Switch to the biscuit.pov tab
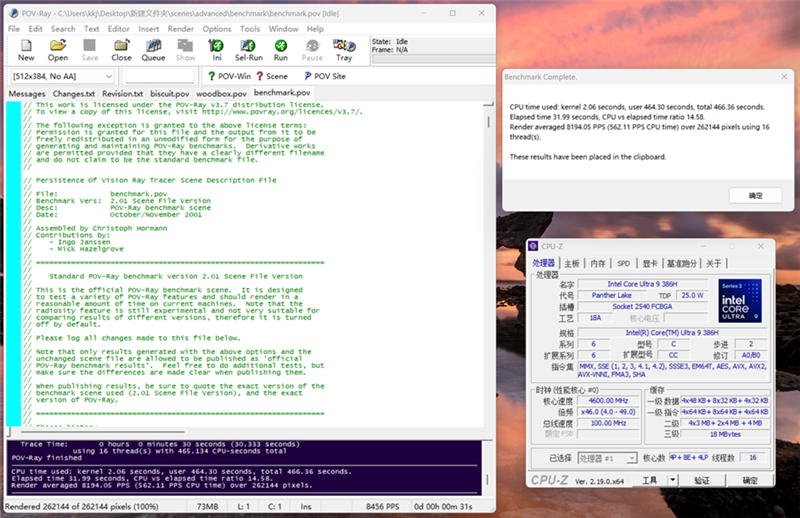Viewport: 800px width, 518px height. tap(170, 93)
